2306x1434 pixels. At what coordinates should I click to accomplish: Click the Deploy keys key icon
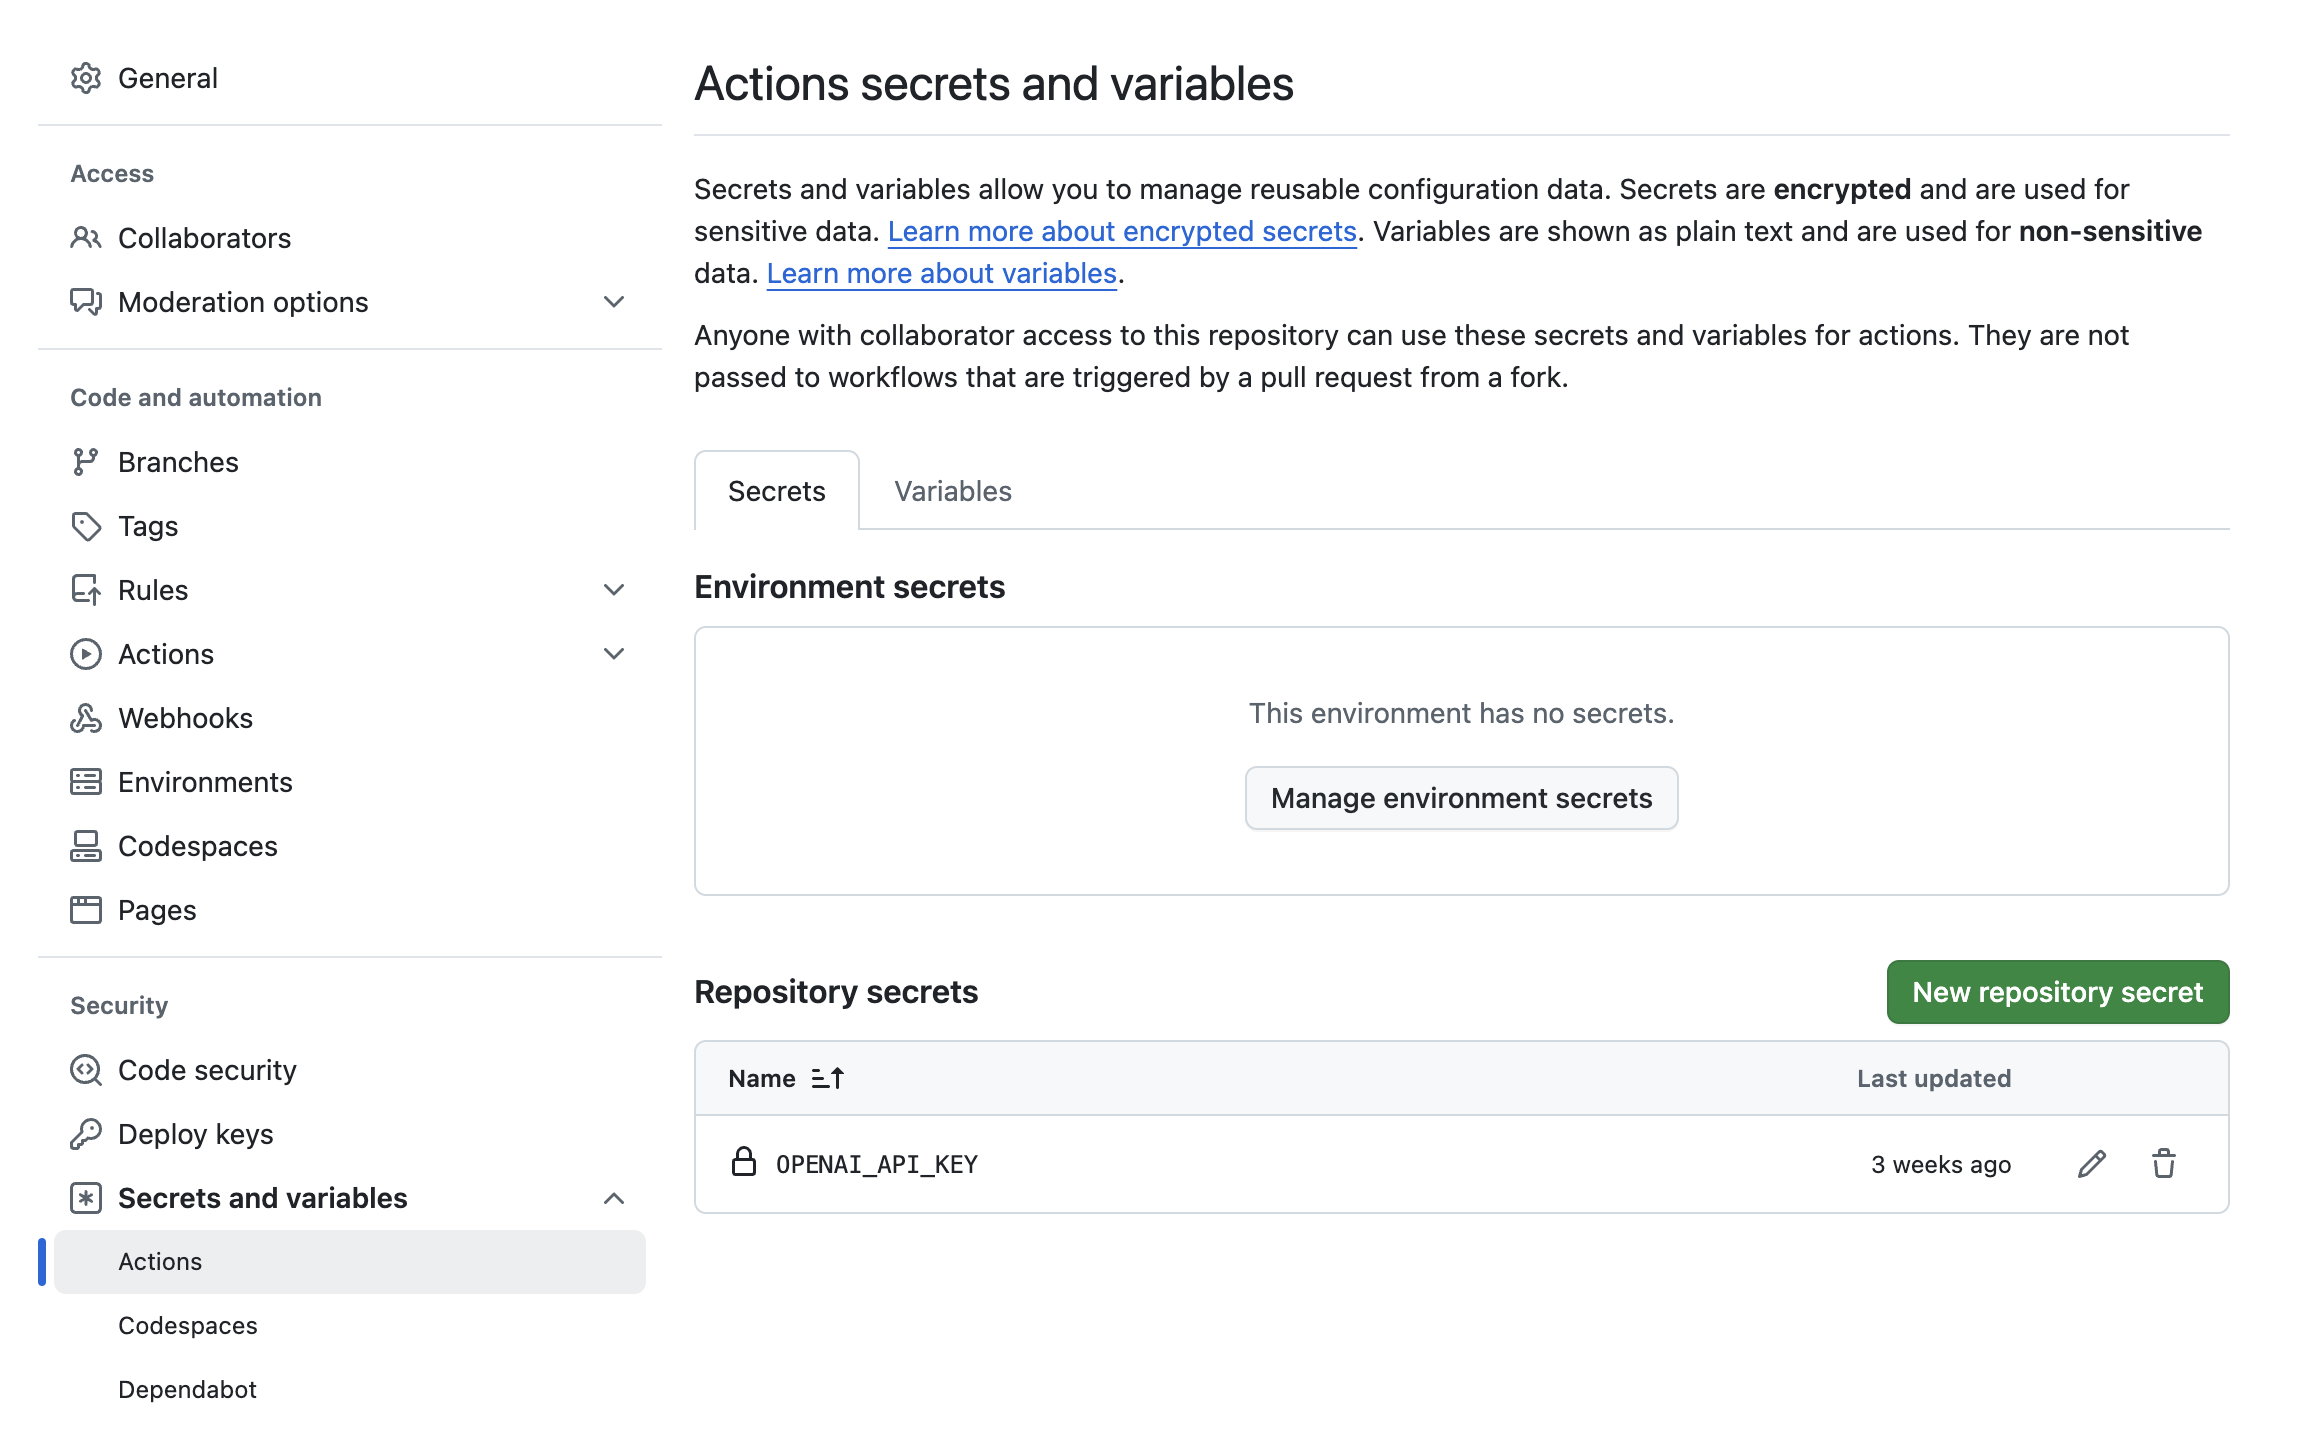click(86, 1134)
